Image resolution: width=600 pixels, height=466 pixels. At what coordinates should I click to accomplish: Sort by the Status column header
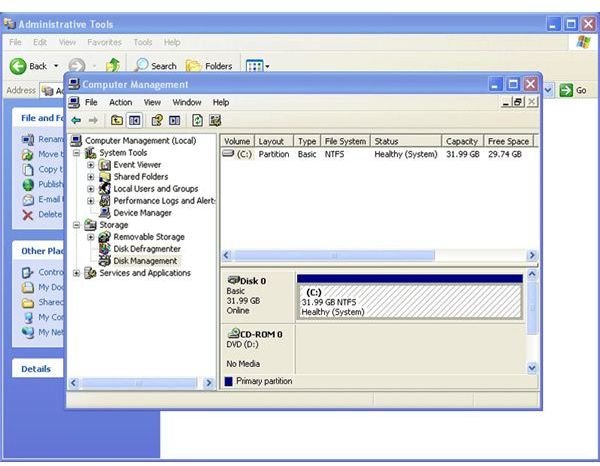(406, 141)
